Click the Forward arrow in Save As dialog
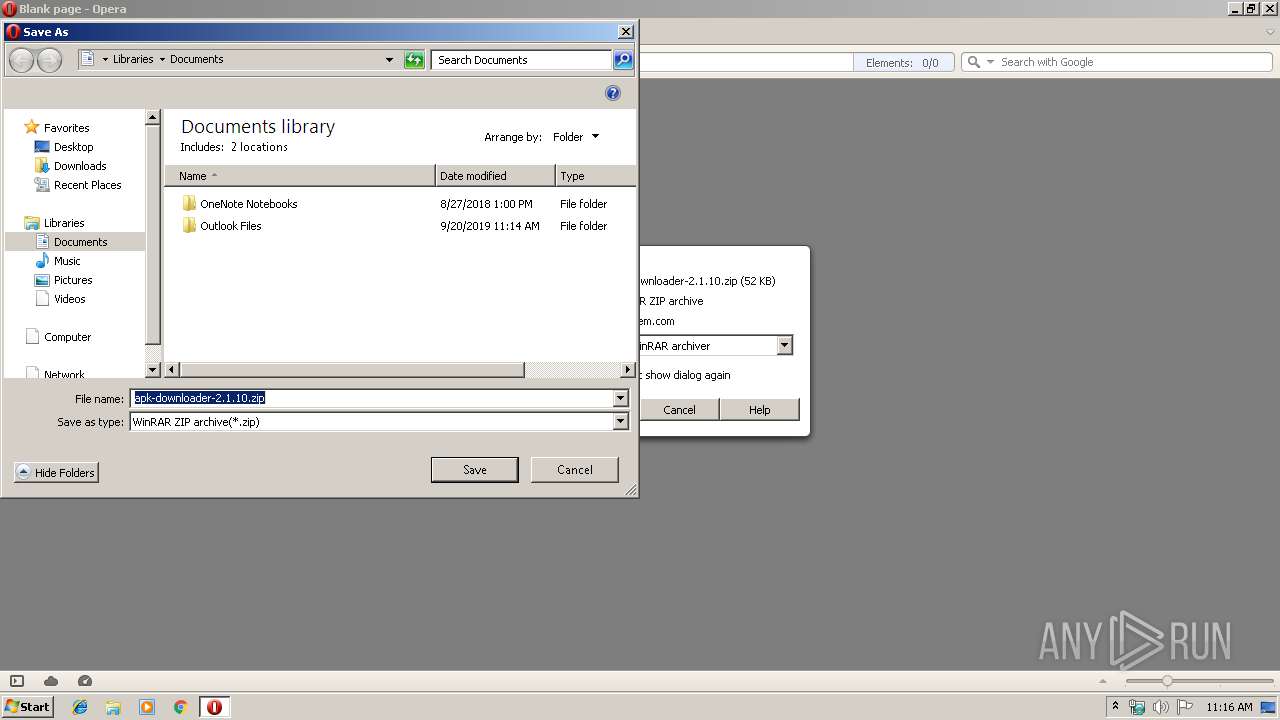Viewport: 1280px width, 720px height. 49,60
